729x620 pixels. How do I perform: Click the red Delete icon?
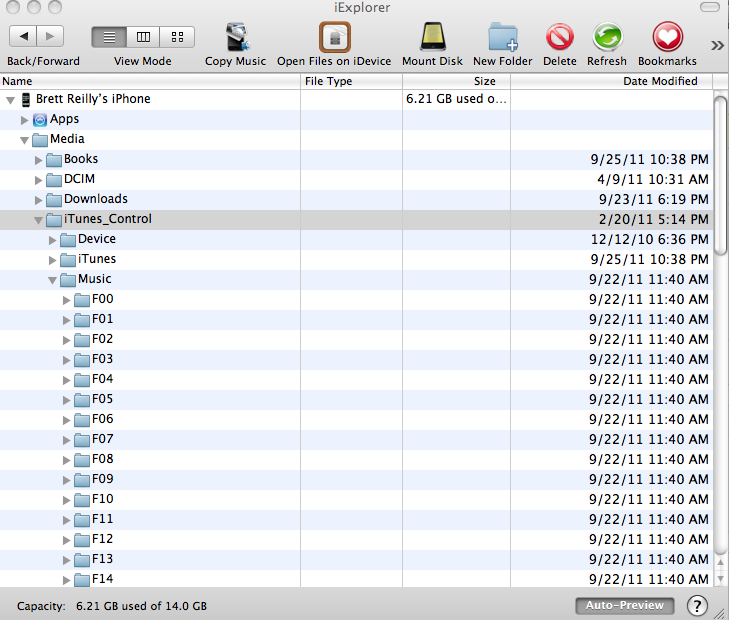click(560, 37)
